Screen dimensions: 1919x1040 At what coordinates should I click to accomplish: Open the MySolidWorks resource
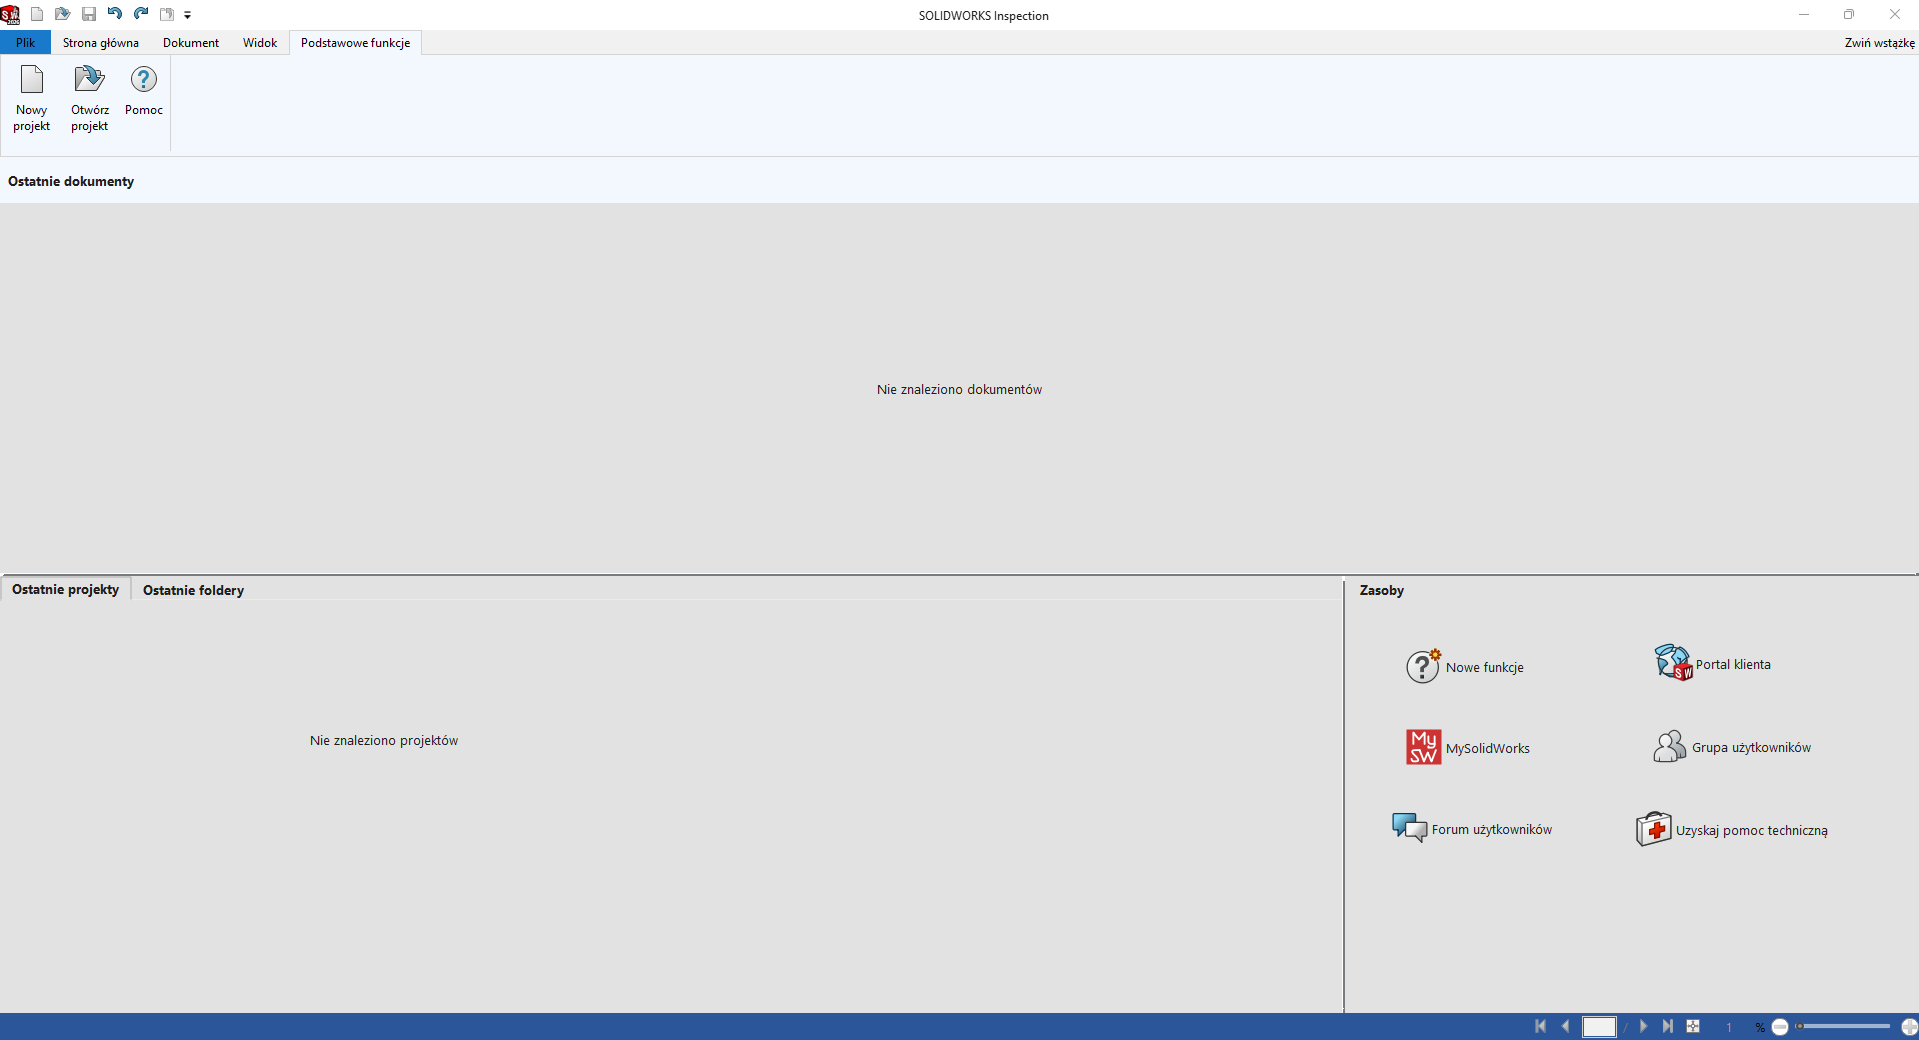[x=1468, y=747]
